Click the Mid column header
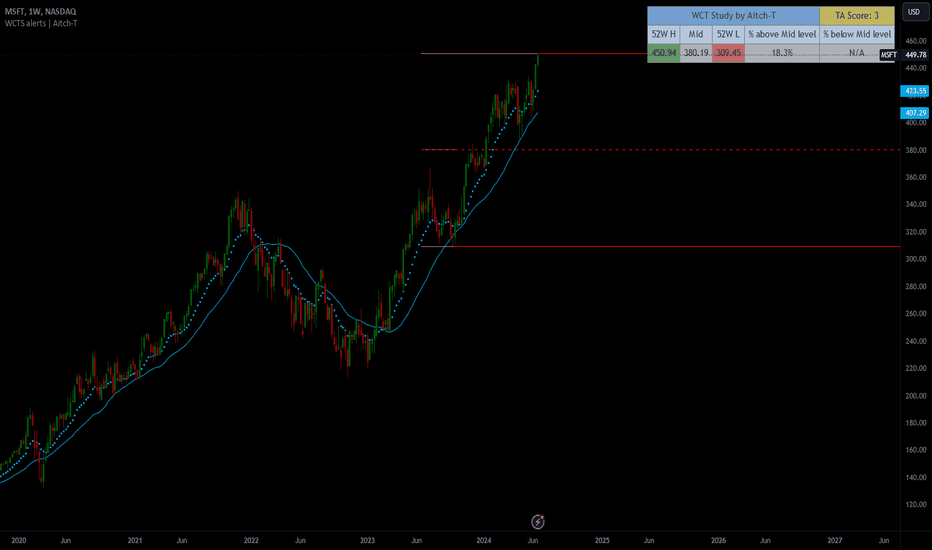Screen dimensions: 932x550 coord(696,34)
